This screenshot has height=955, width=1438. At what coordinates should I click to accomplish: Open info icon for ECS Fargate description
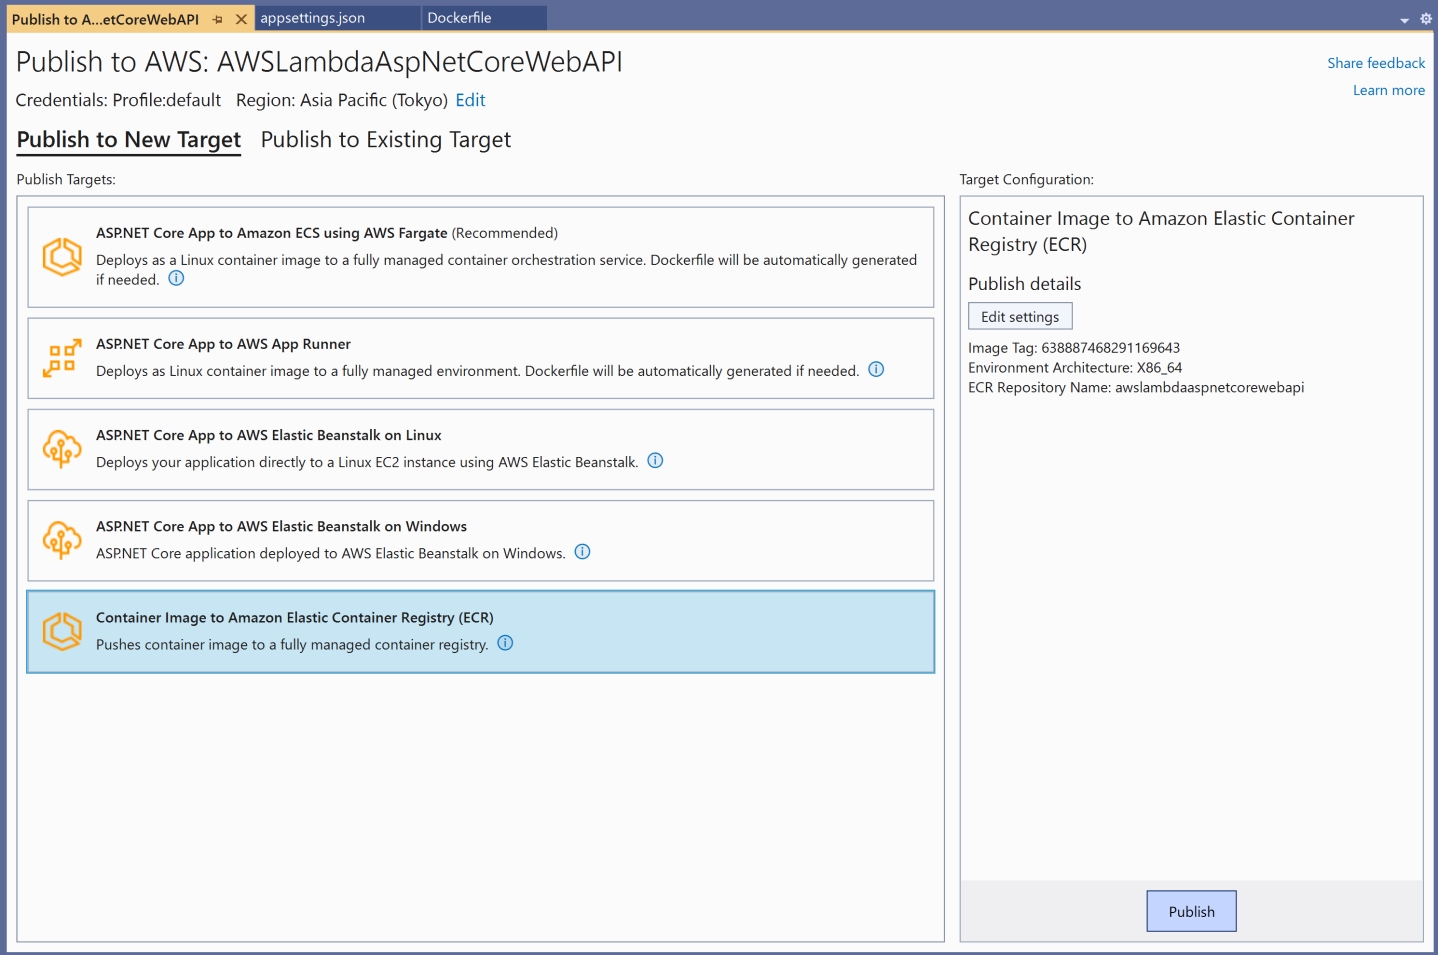click(x=176, y=279)
